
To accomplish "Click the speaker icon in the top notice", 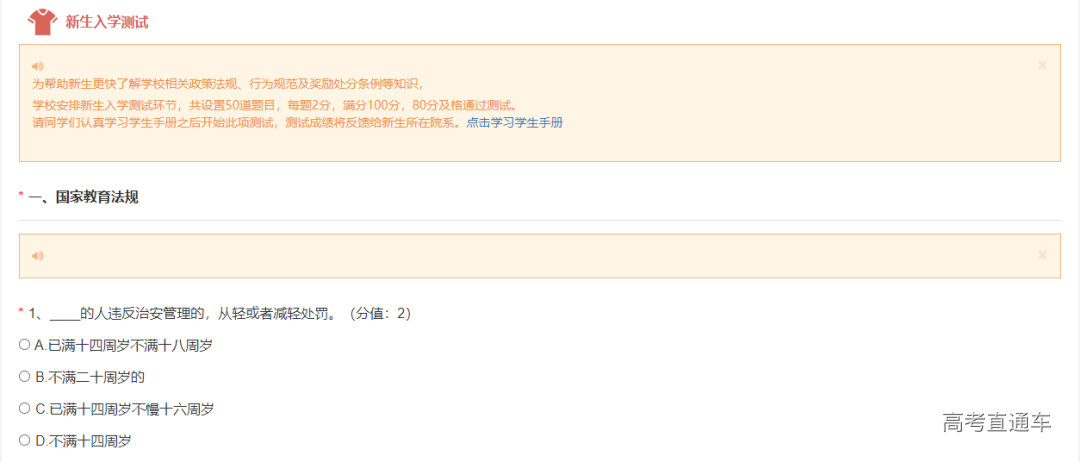I will click(38, 66).
